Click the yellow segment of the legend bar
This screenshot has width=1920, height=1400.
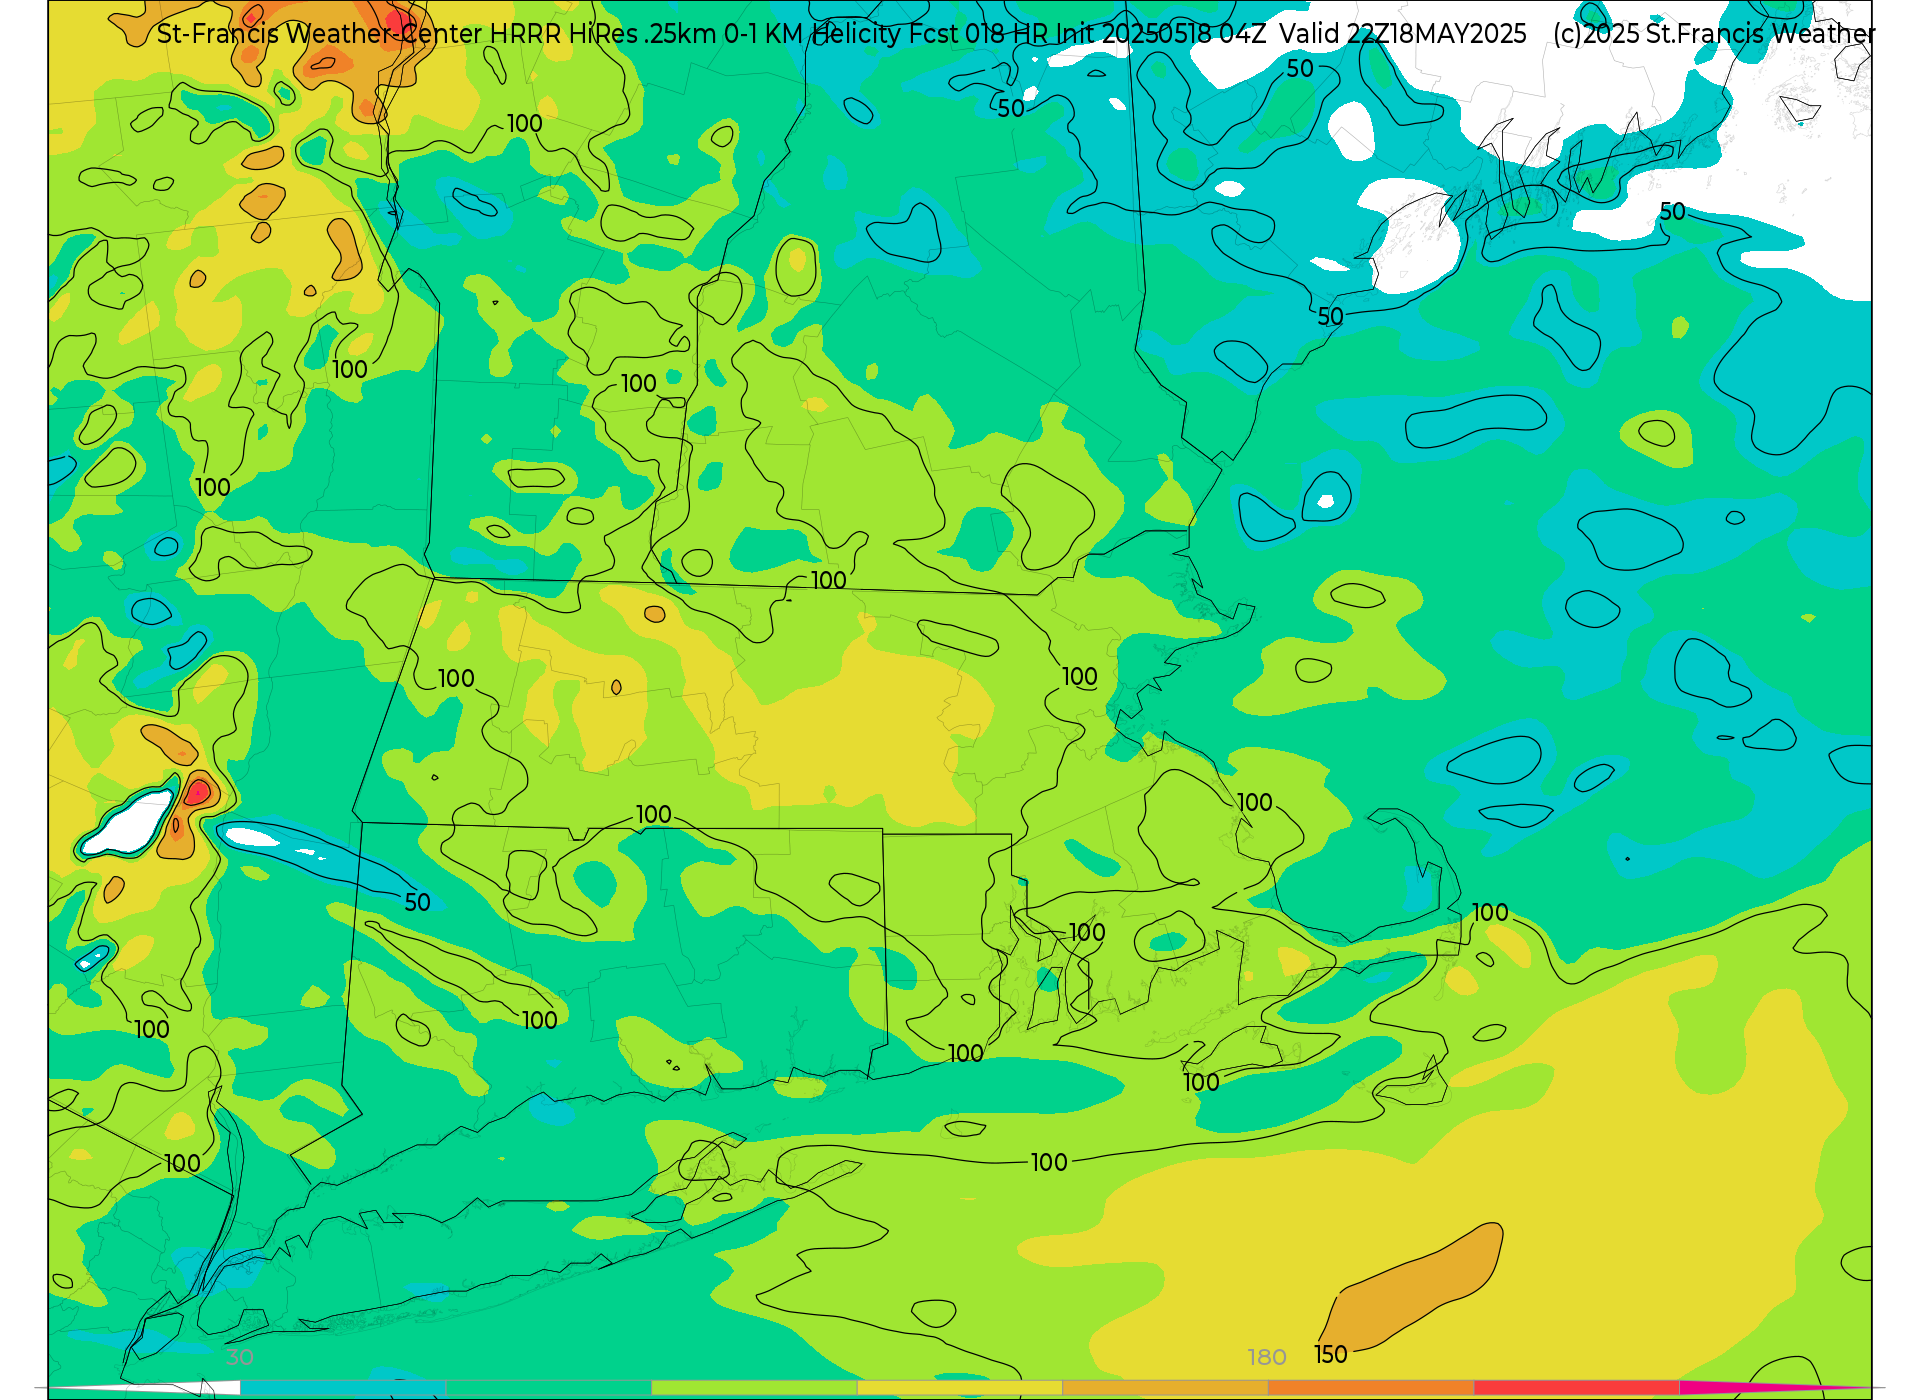pos(959,1387)
